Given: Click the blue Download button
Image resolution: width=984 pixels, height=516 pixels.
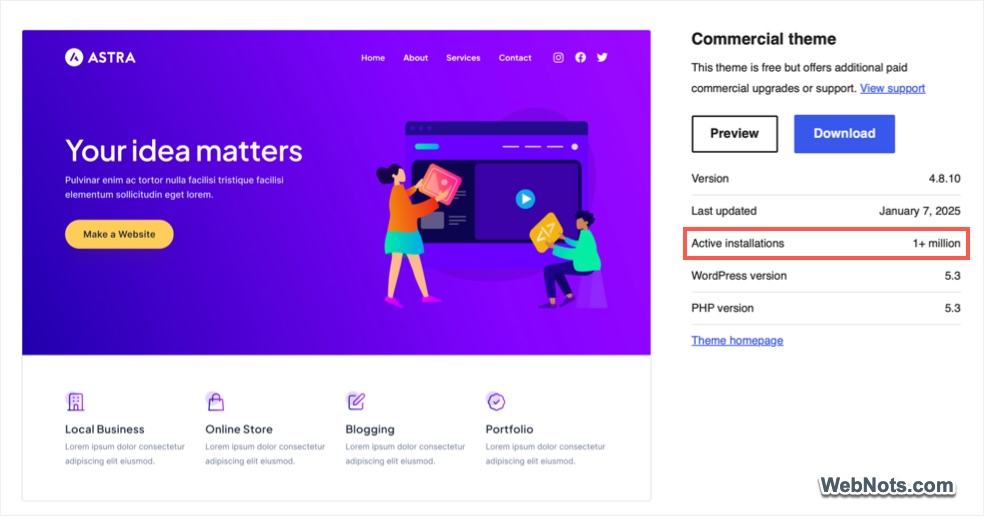Looking at the screenshot, I should click(844, 134).
